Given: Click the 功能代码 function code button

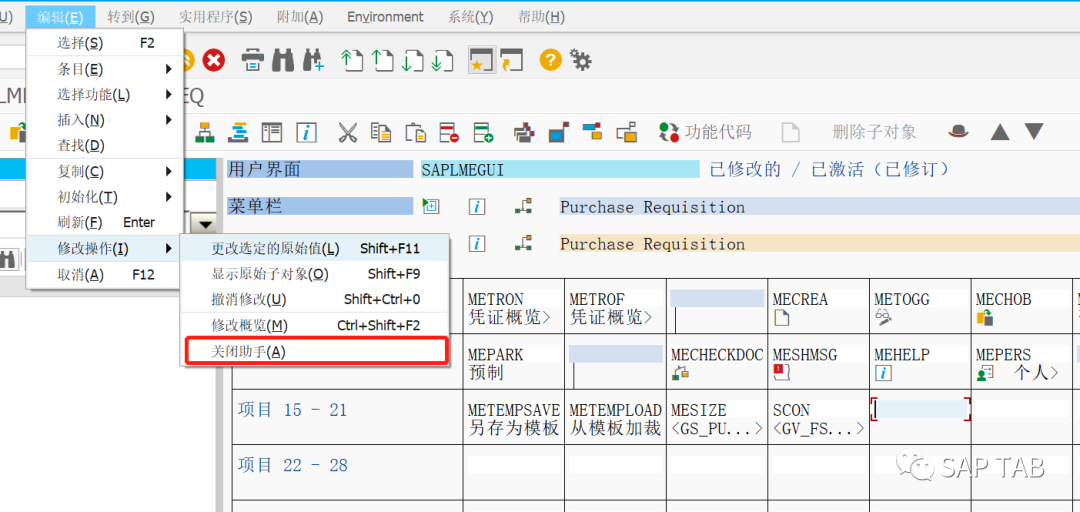Looking at the screenshot, I should 705,132.
